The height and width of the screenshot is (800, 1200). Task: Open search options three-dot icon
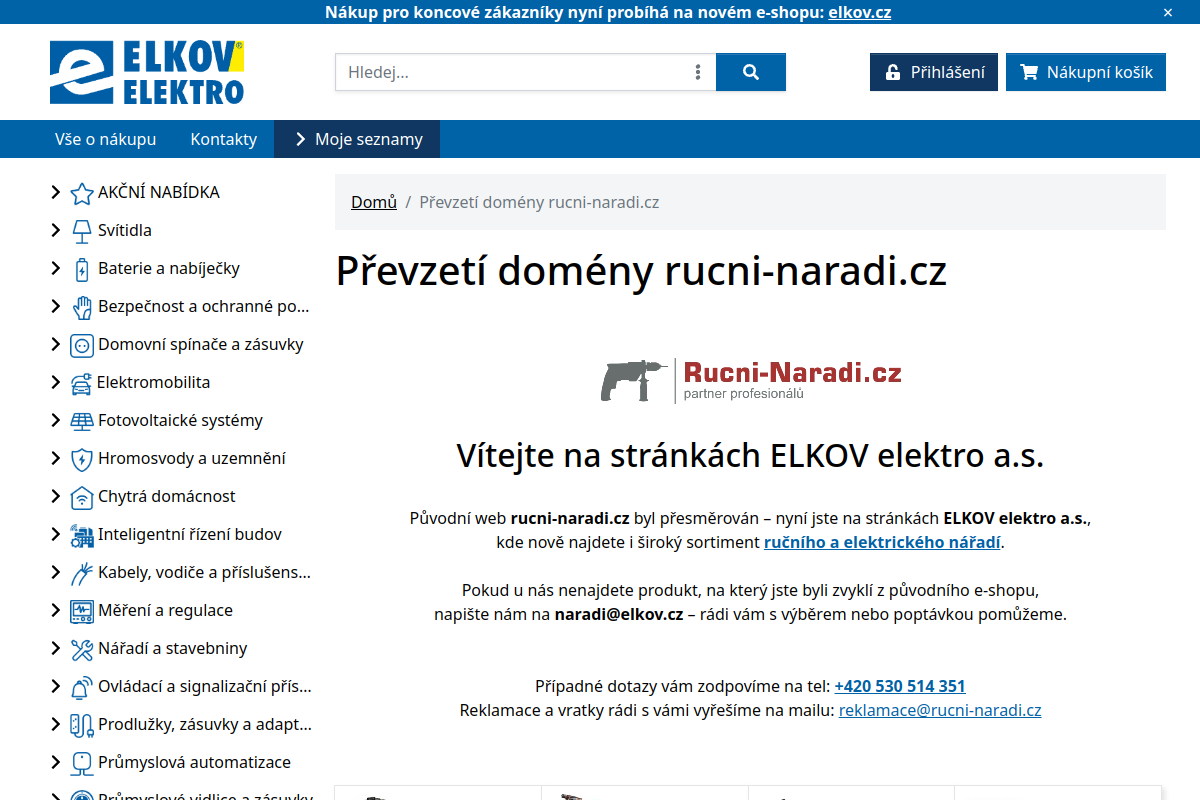click(698, 72)
